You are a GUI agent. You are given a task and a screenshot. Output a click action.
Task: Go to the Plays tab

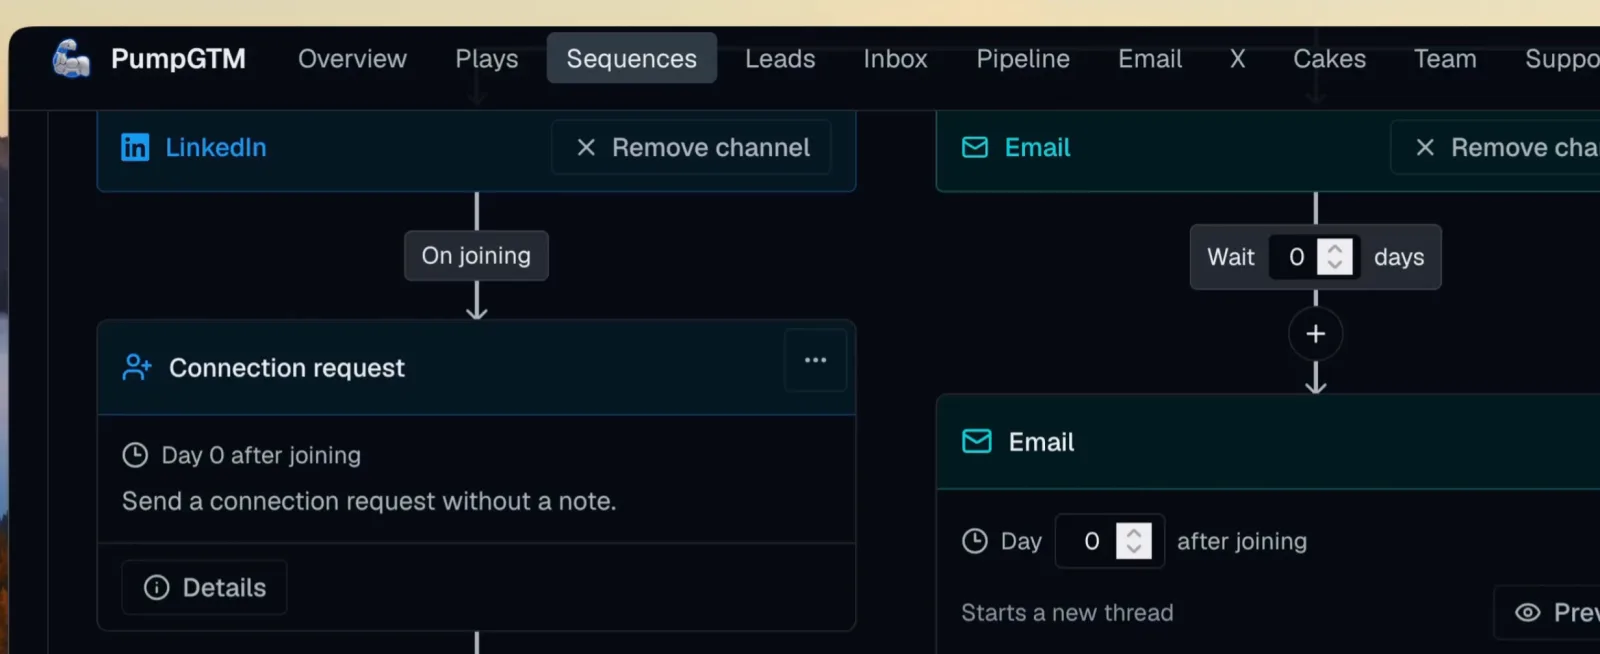[487, 59]
